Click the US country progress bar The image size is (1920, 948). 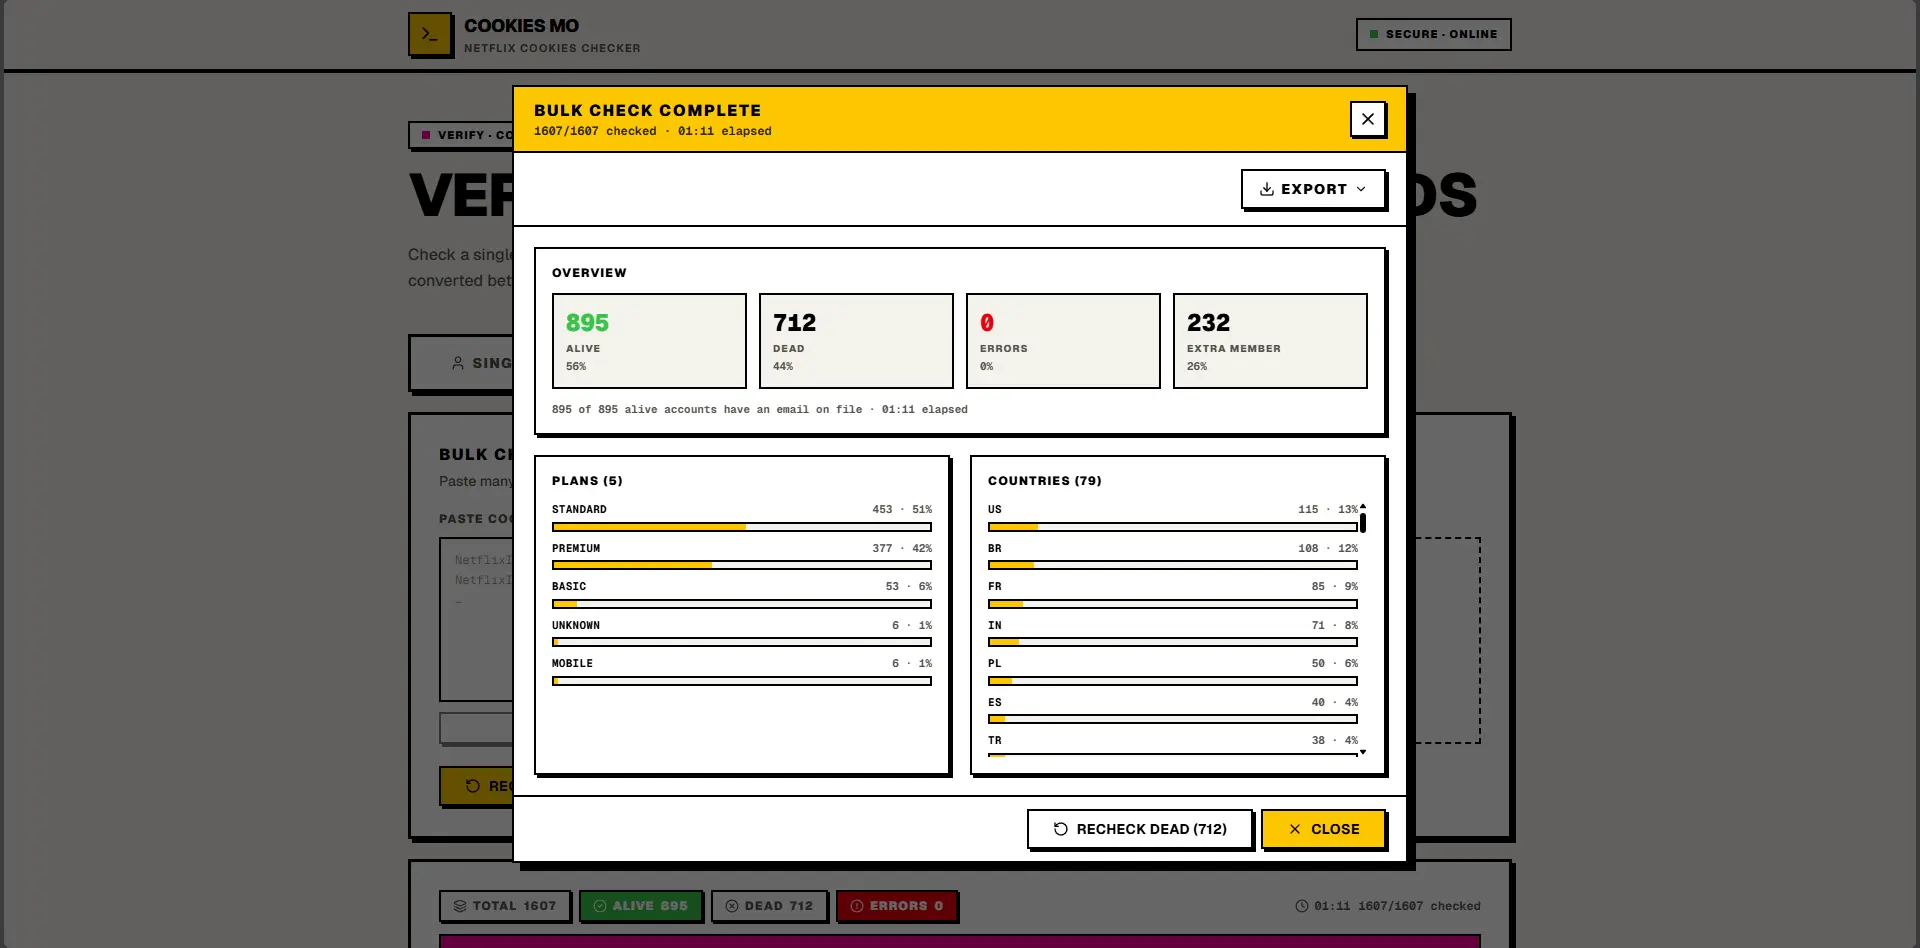click(x=1173, y=527)
